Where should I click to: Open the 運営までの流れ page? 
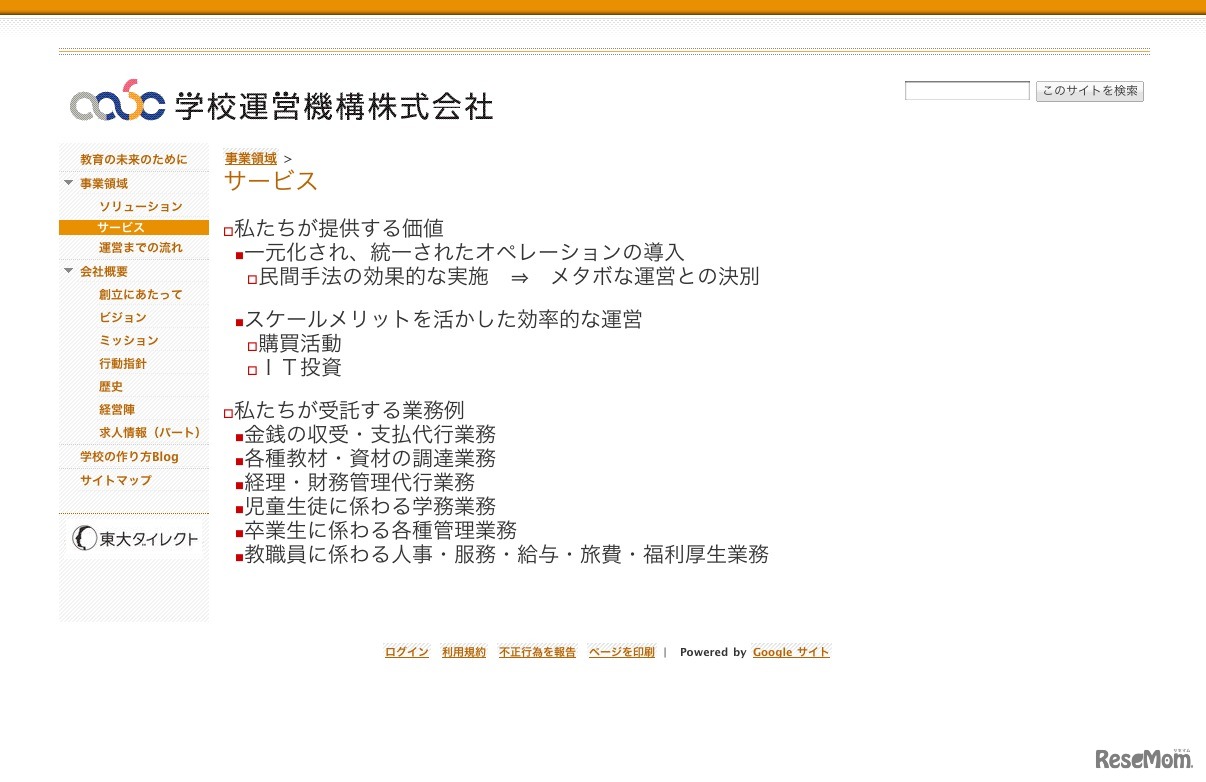[141, 248]
